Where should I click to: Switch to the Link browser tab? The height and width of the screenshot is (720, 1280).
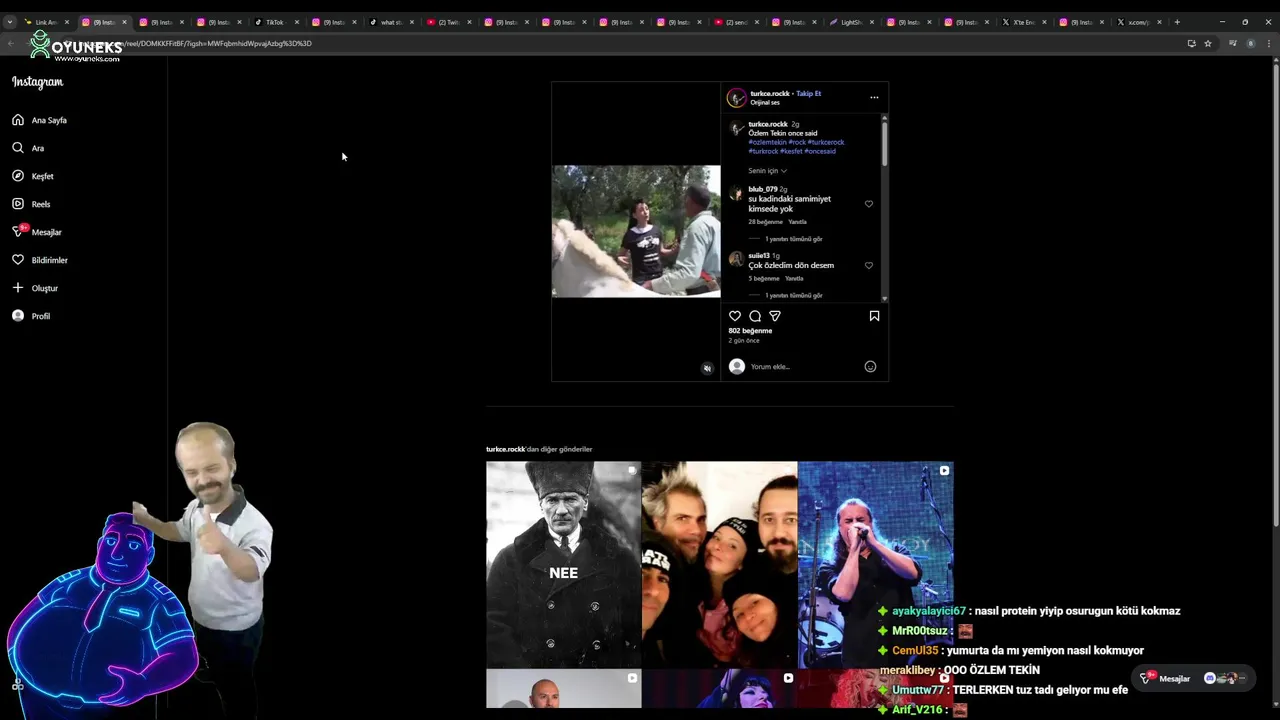(x=45, y=22)
